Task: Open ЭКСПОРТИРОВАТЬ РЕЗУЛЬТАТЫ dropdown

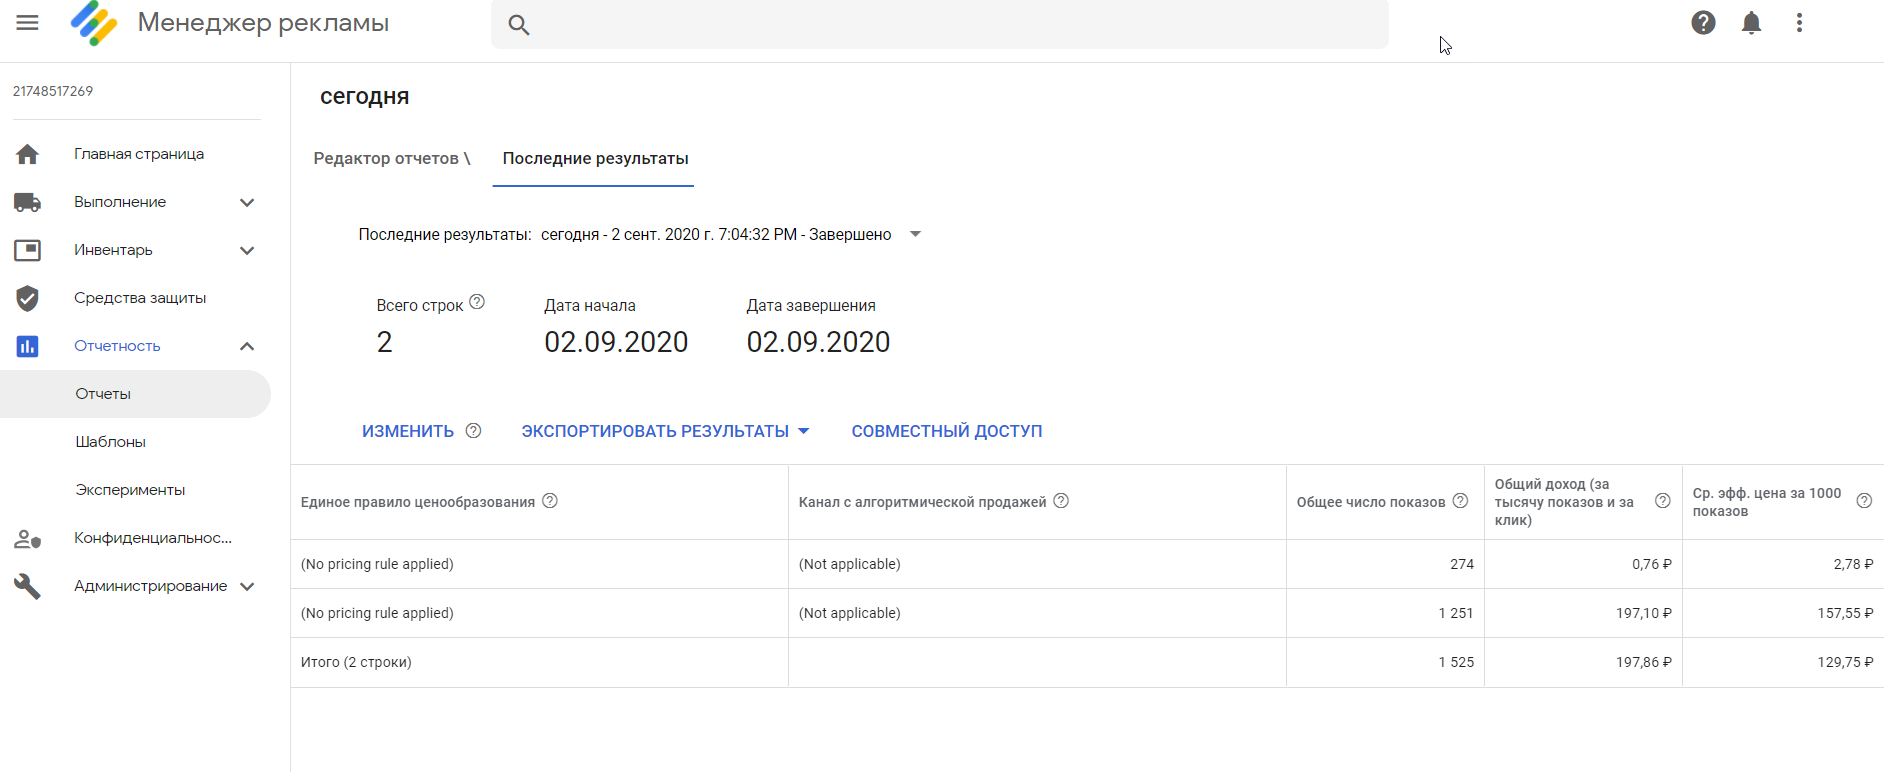Action: [665, 431]
